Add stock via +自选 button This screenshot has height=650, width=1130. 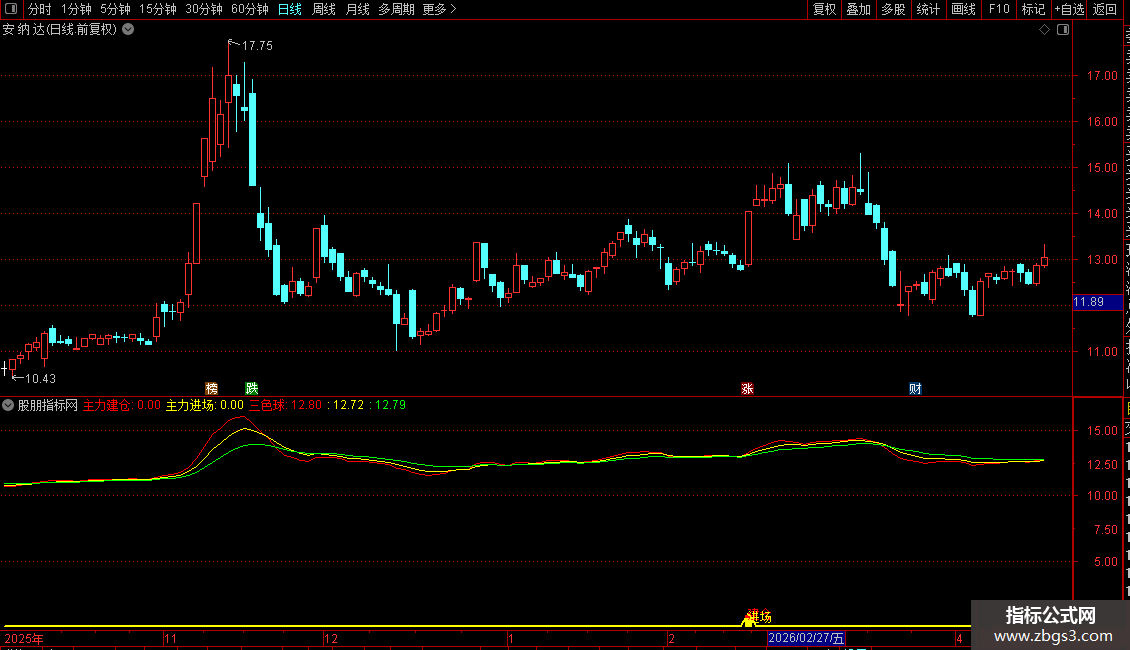pyautogui.click(x=1069, y=9)
